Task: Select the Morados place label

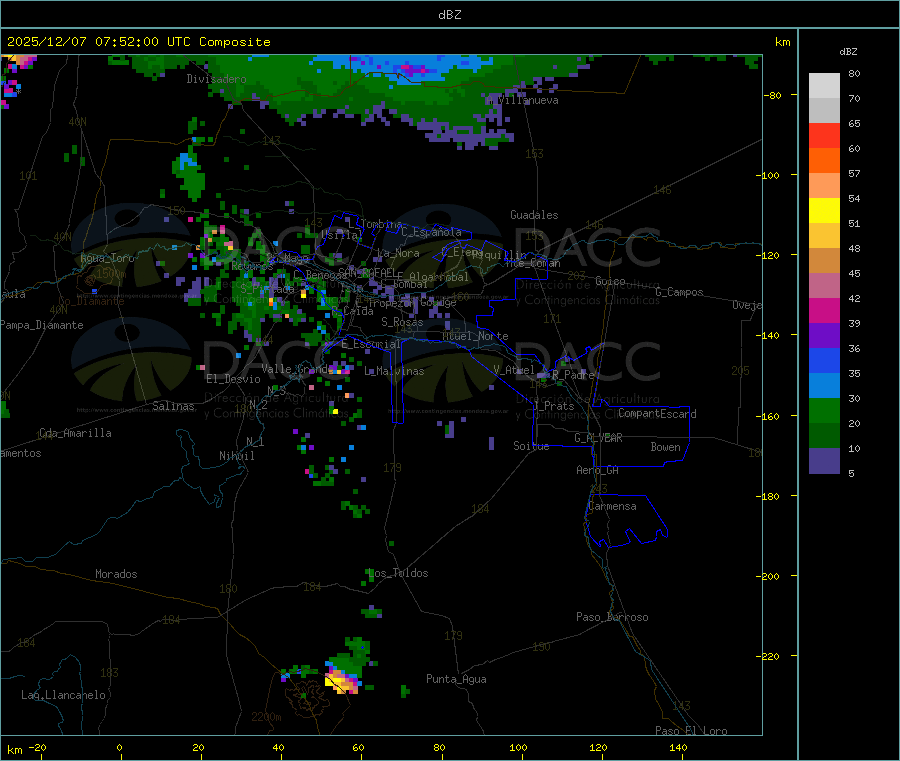Action: click(116, 574)
